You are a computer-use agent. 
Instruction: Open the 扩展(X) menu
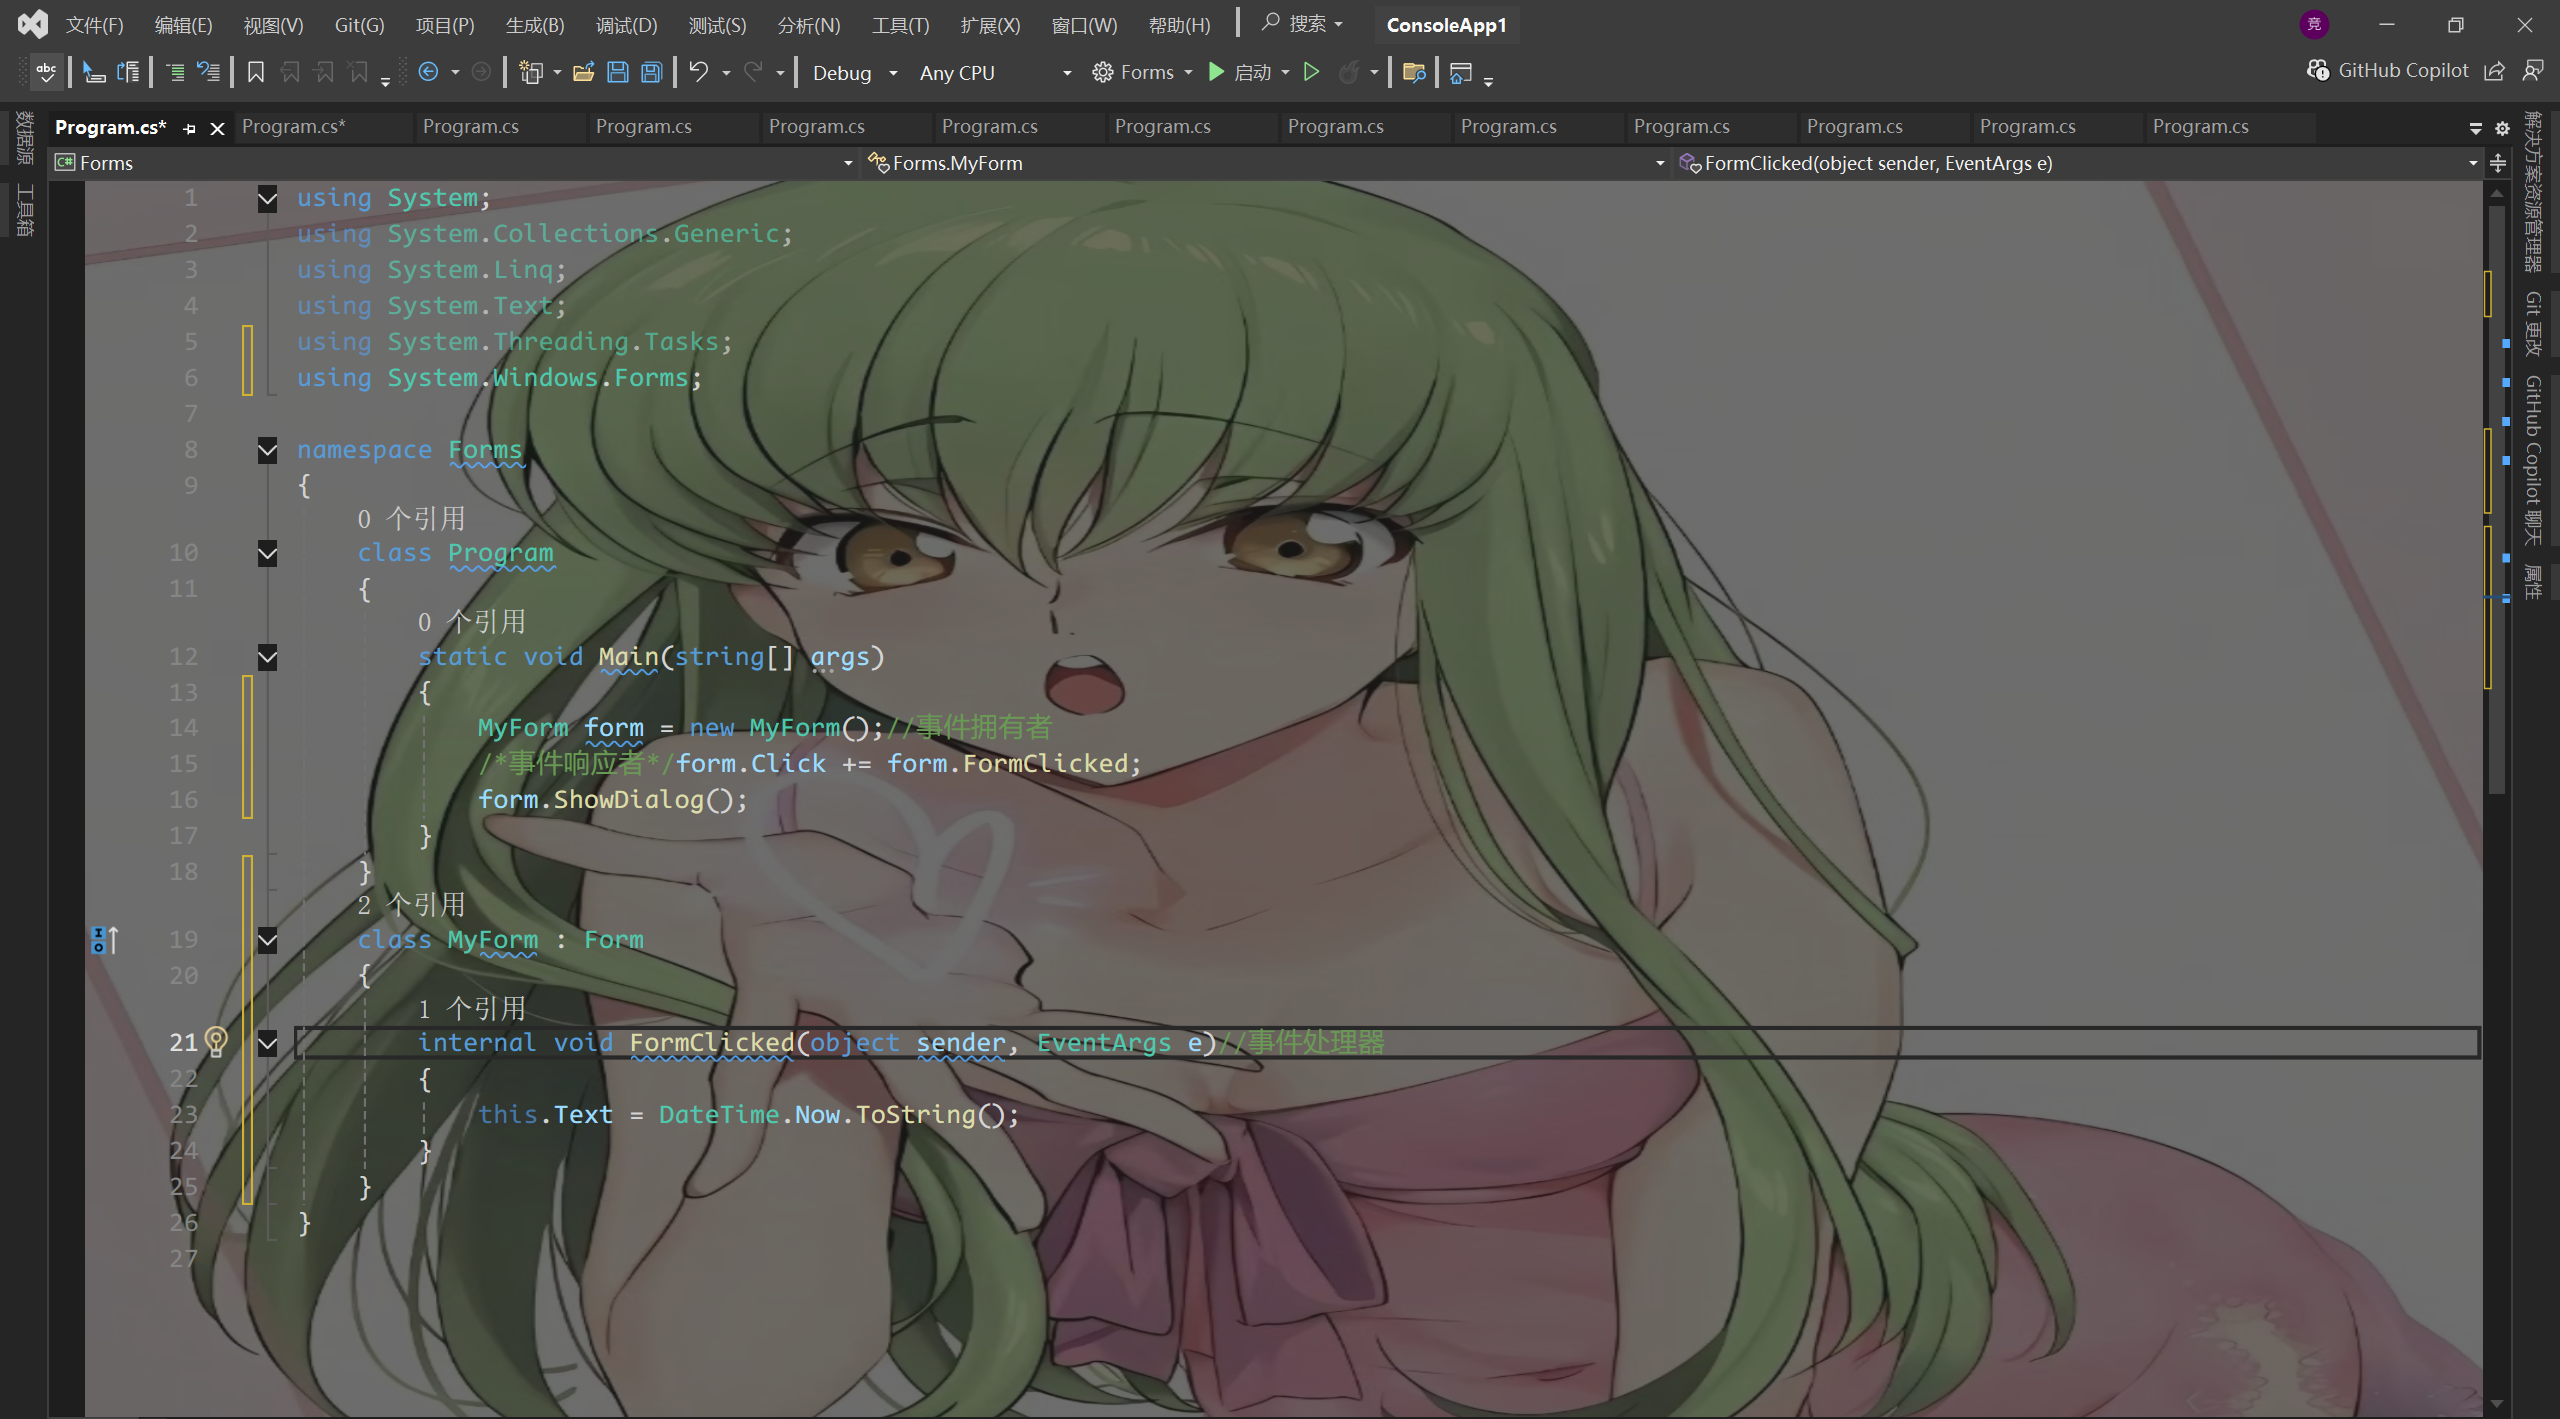tap(991, 25)
